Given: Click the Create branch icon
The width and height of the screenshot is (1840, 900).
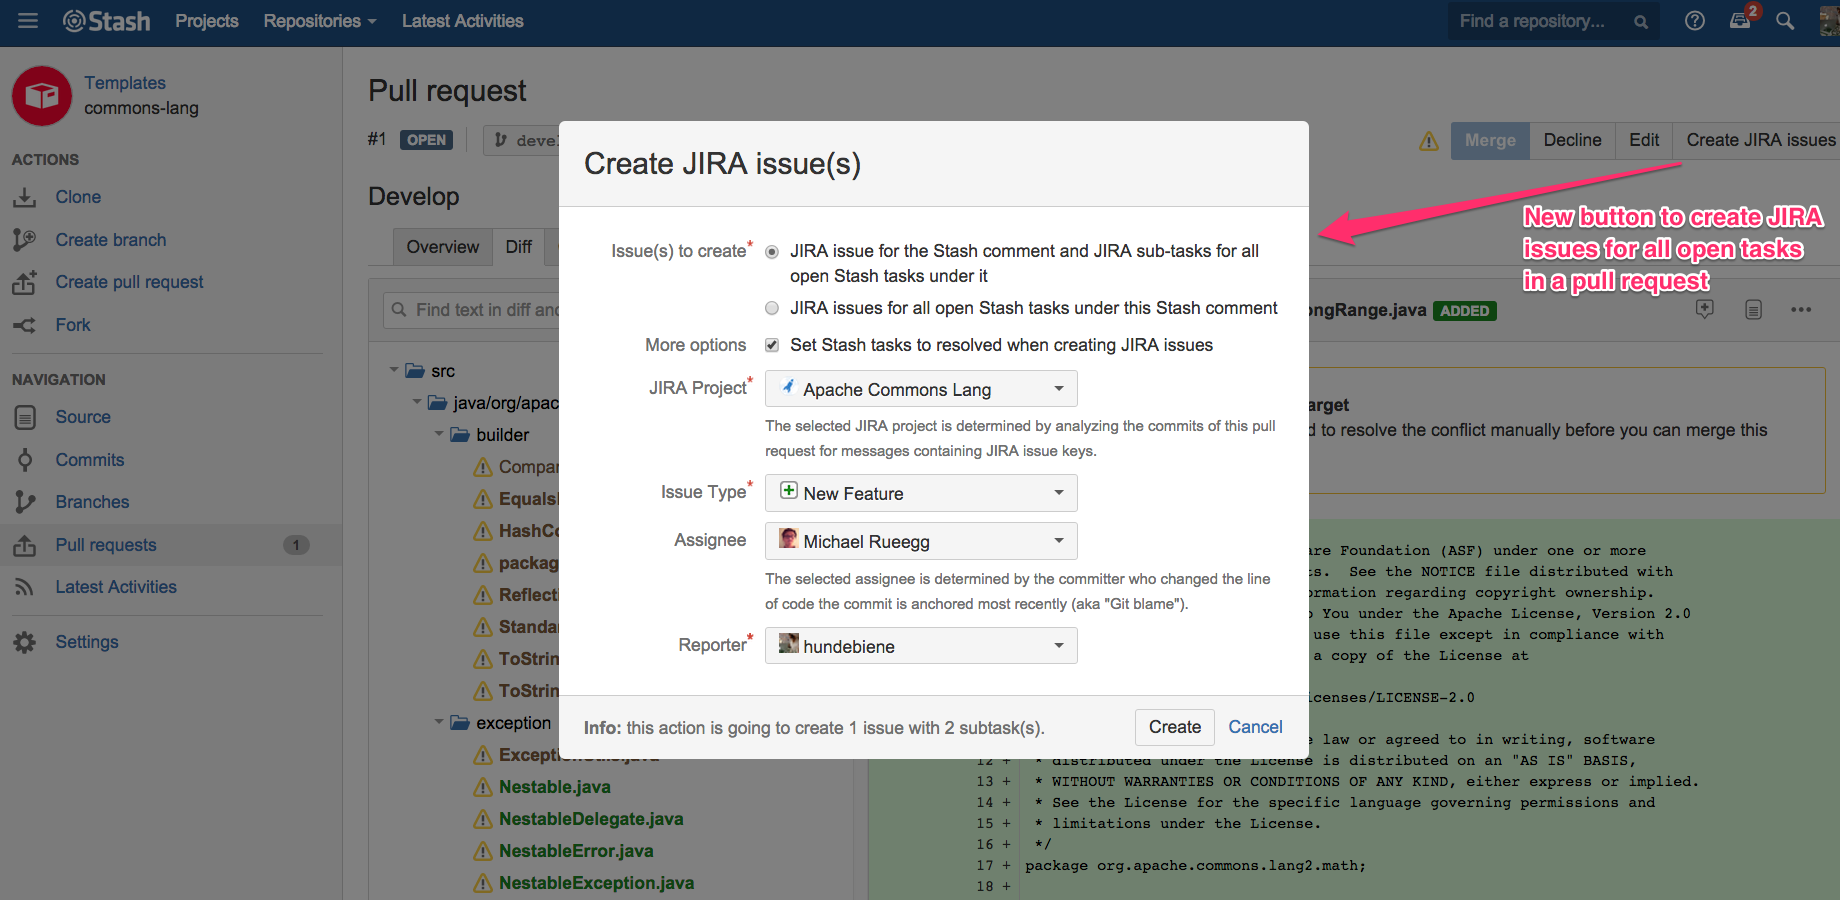Looking at the screenshot, I should pyautogui.click(x=24, y=240).
